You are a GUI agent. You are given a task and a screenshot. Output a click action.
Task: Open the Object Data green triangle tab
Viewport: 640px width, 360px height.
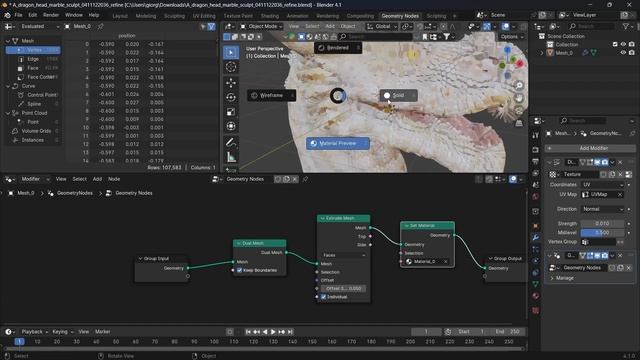(536, 284)
